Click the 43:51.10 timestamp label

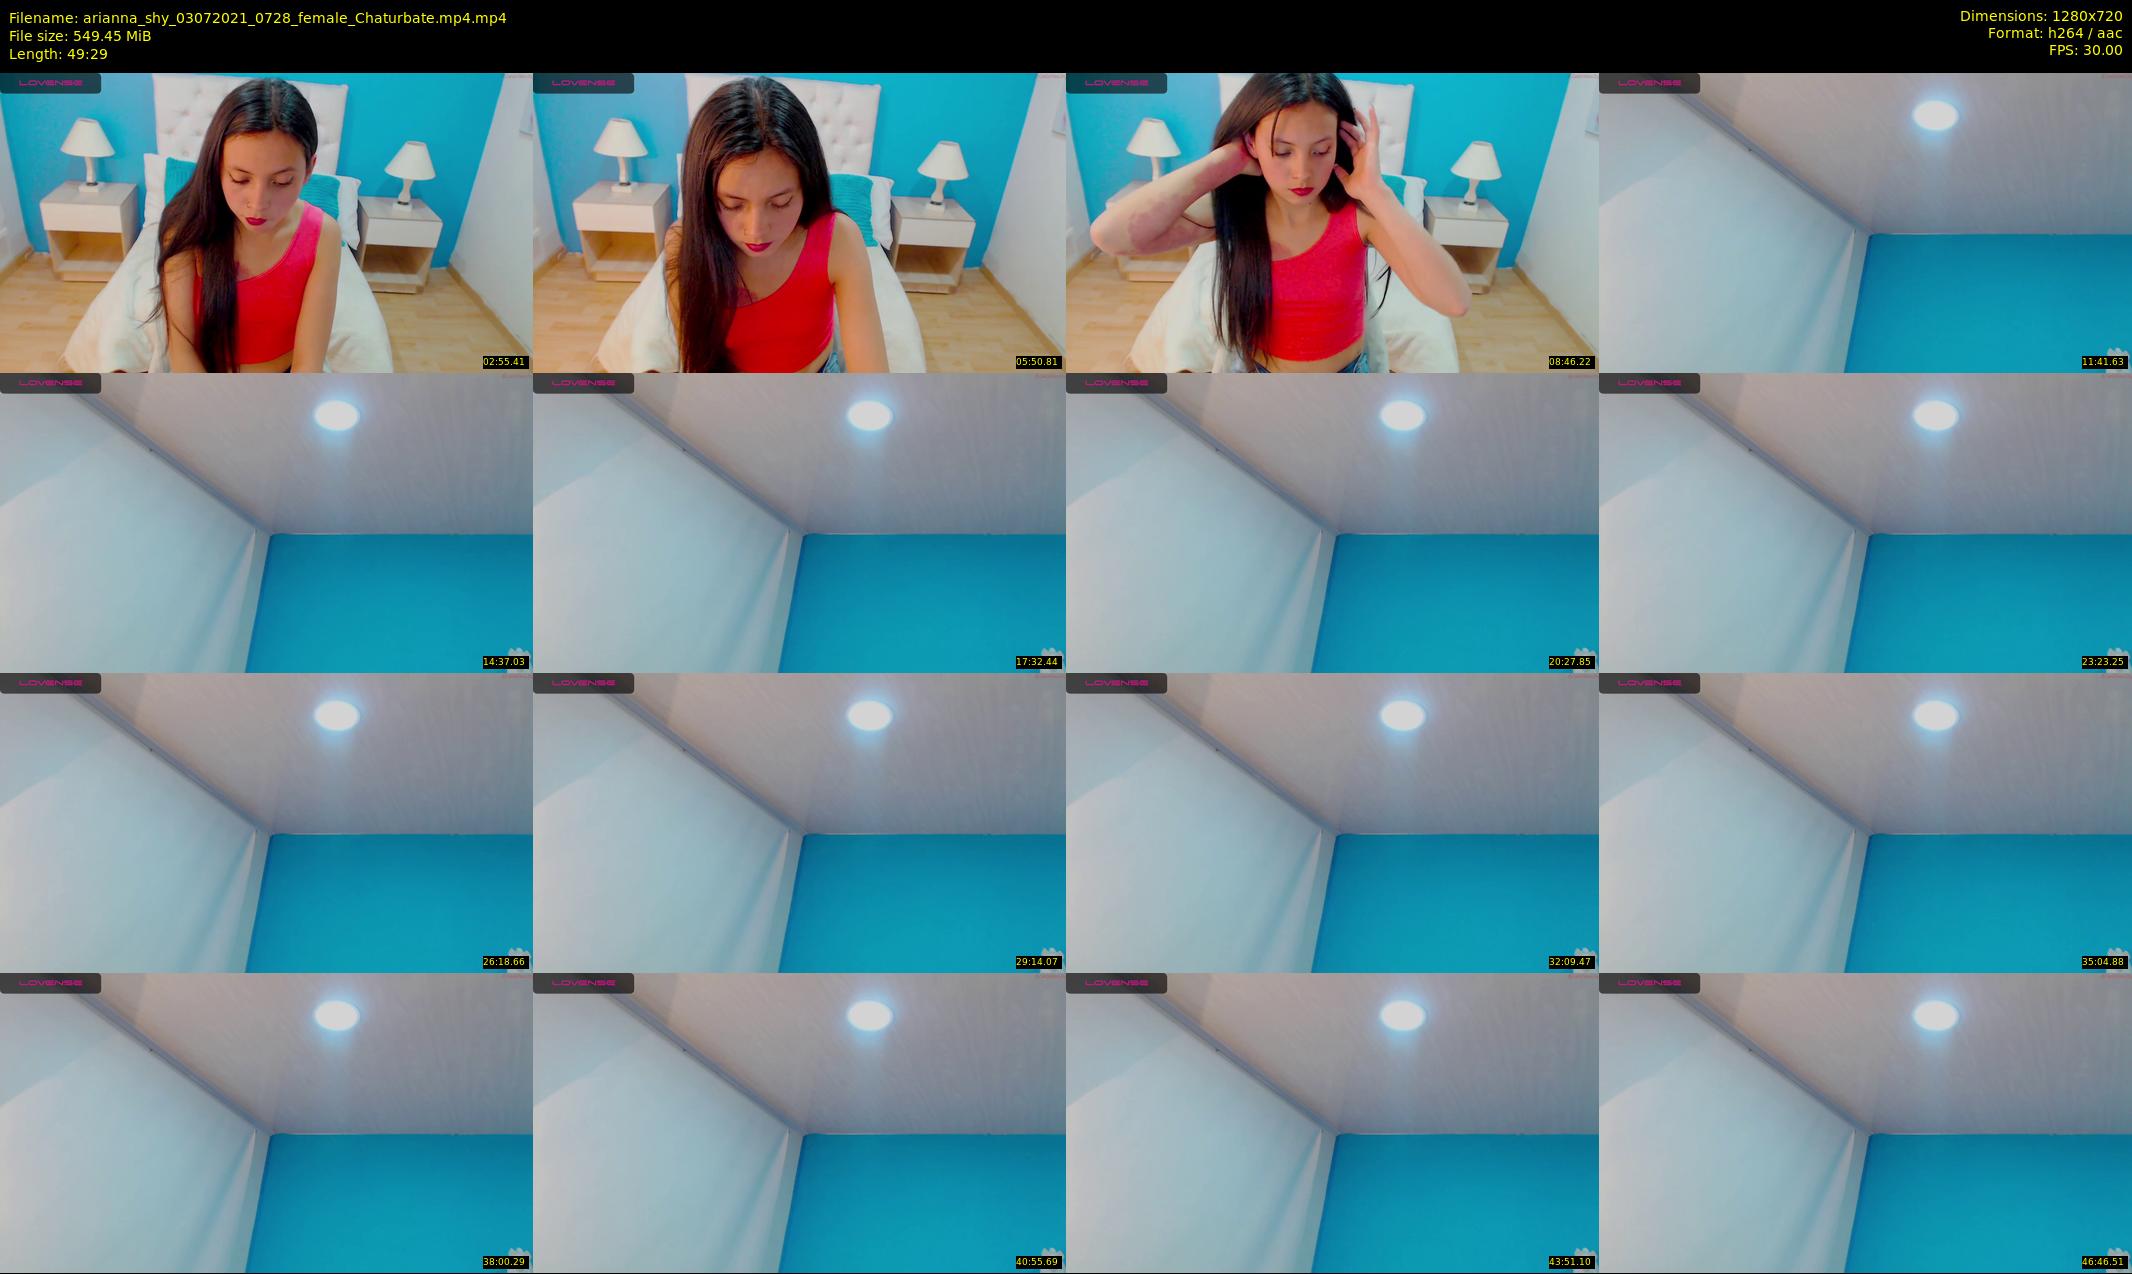point(1570,1262)
